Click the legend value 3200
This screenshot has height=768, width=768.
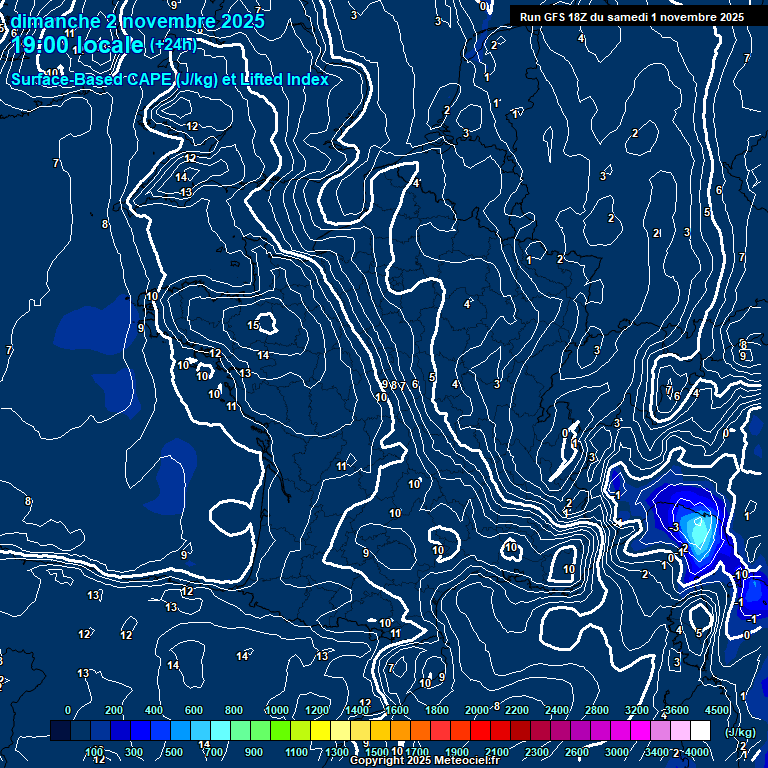(637, 710)
